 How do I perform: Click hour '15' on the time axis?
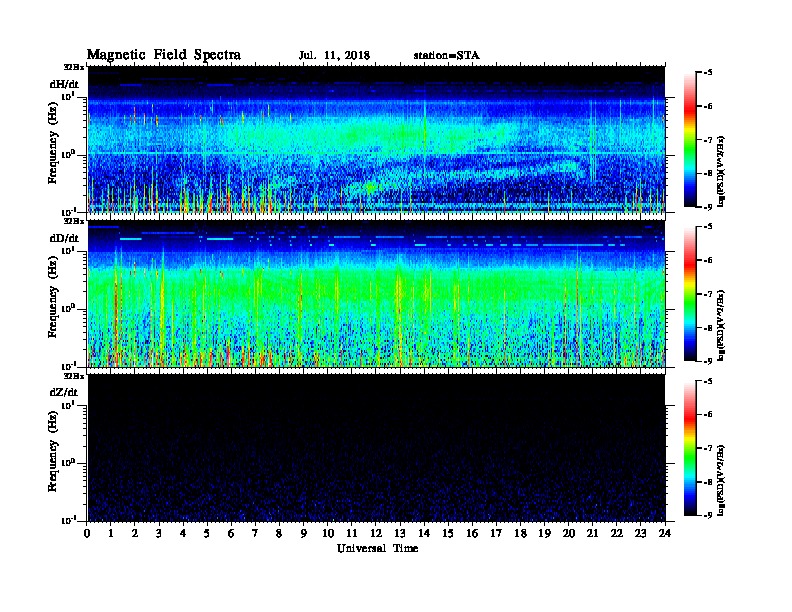point(448,534)
